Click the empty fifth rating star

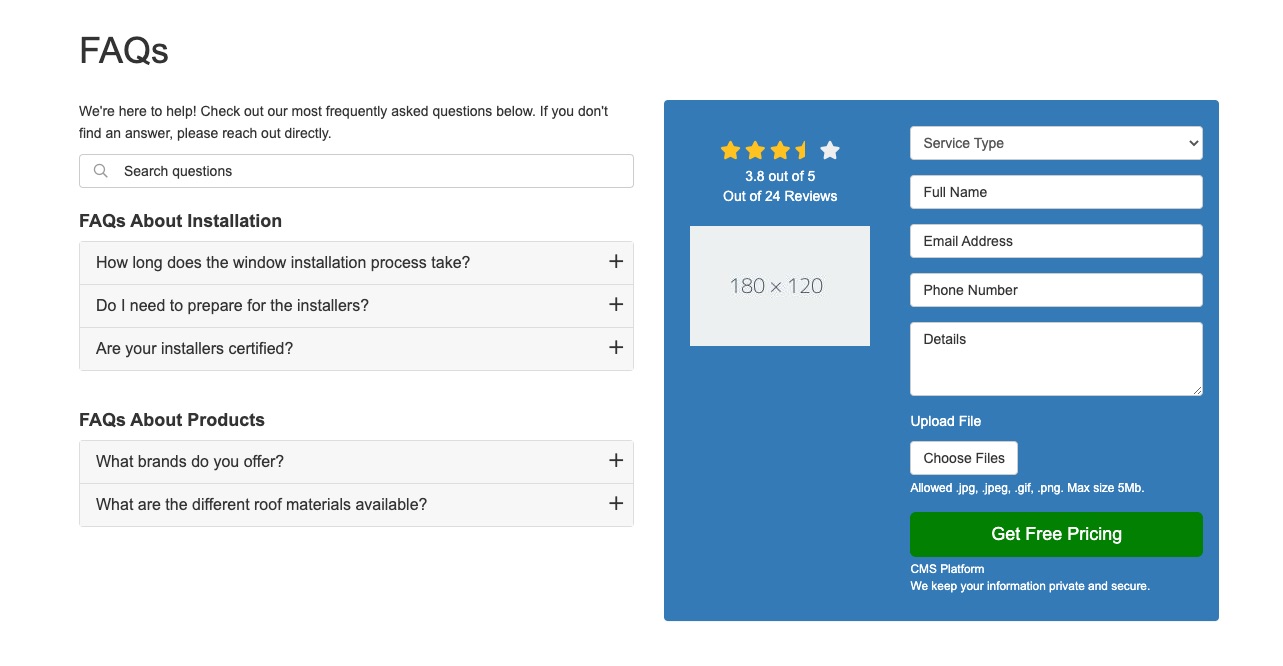(830, 150)
